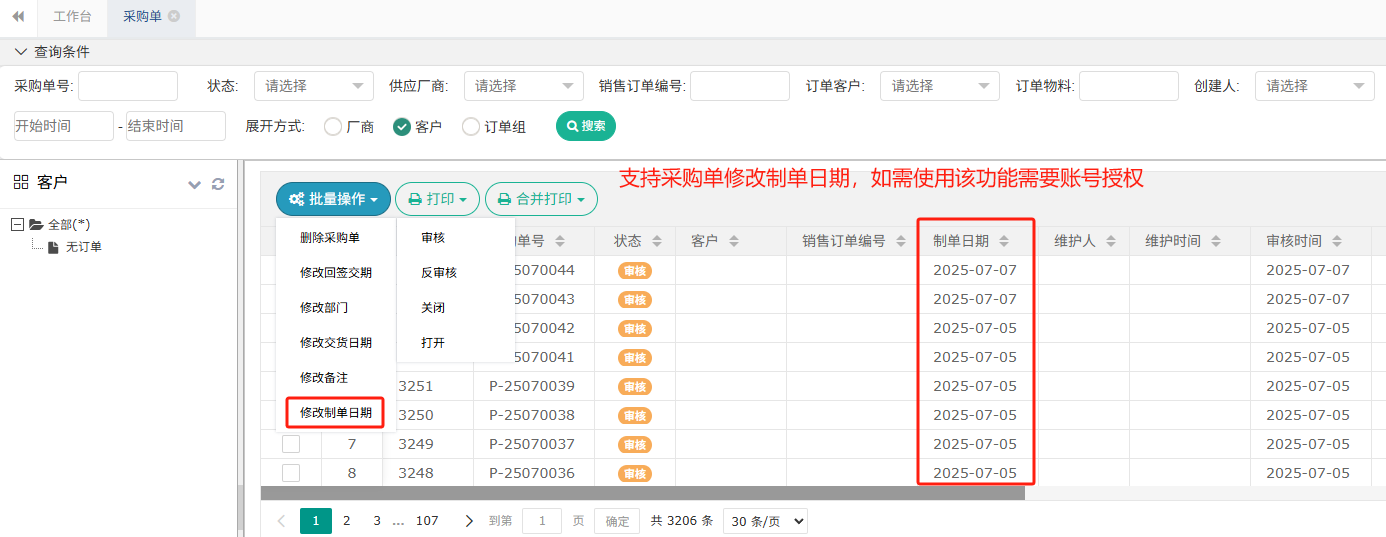Close the 采购单 tab

tap(174, 17)
